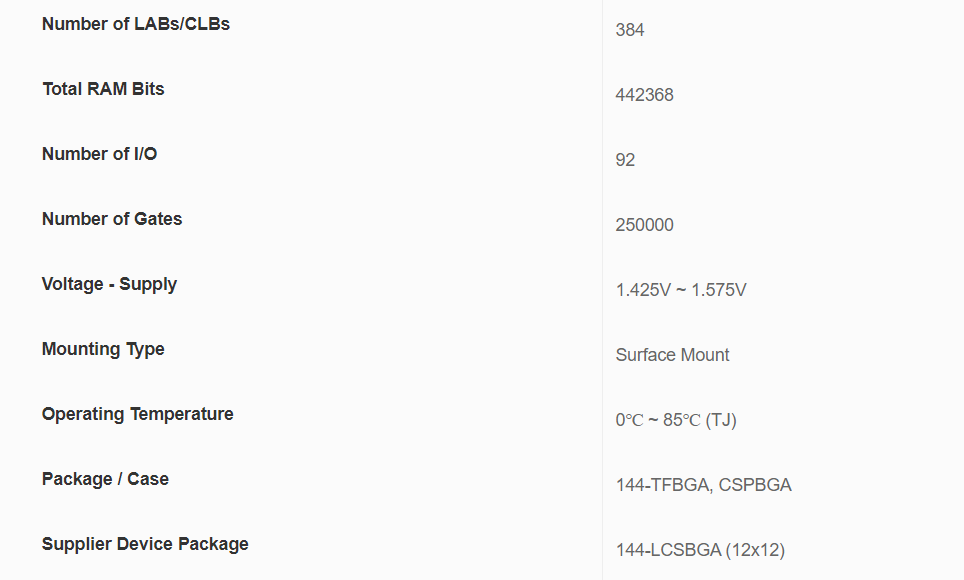Click the Supplier Device Package label
Viewport: 964px width, 580px height.
pos(145,544)
